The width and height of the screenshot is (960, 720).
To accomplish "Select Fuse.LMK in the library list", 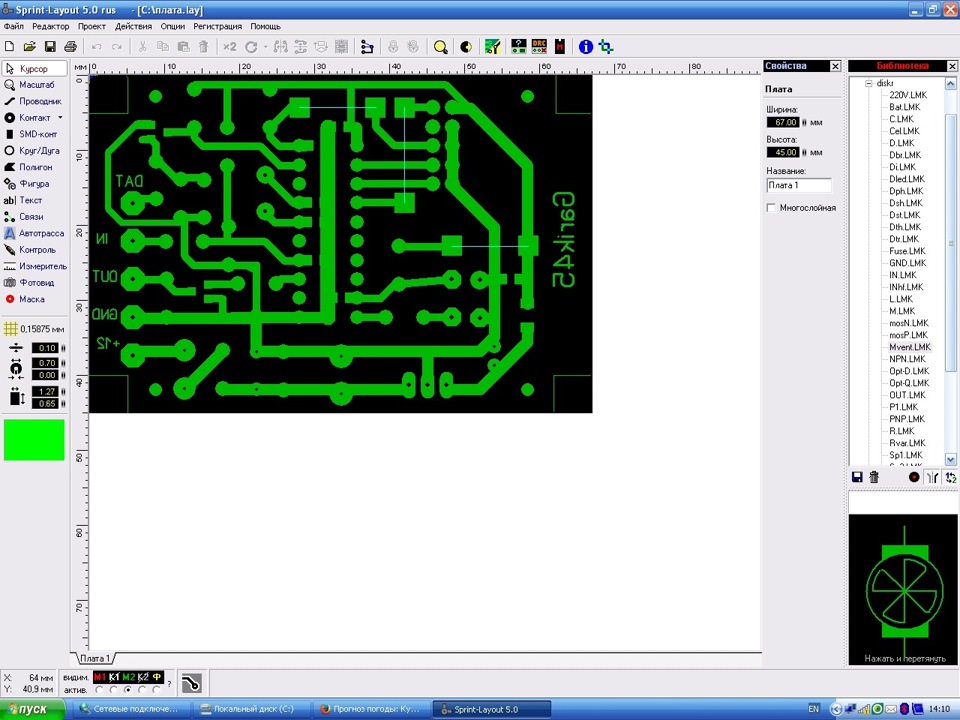I will 907,251.
